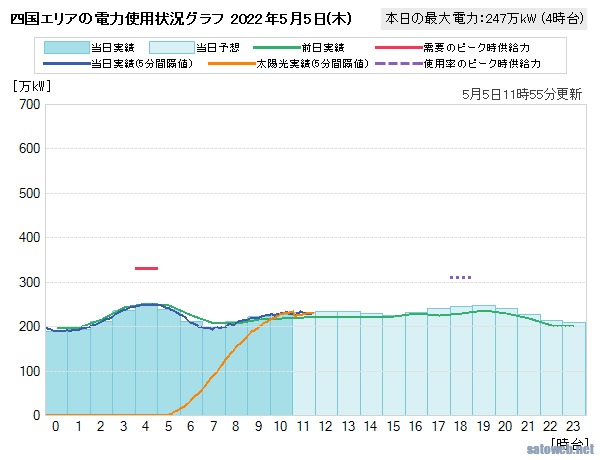Image resolution: width=600 pixels, height=460 pixels.
Task: Click the purple dashed 使用率のピーク時供給力 legend line
Action: [396, 63]
